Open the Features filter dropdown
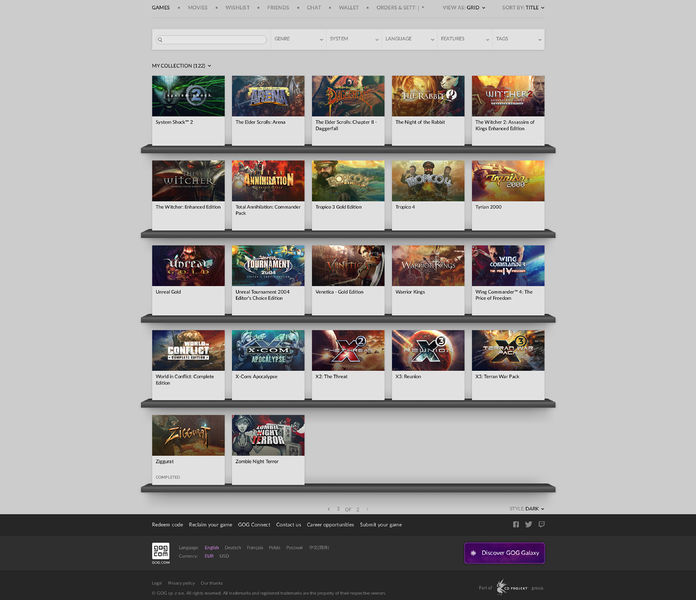 point(465,39)
